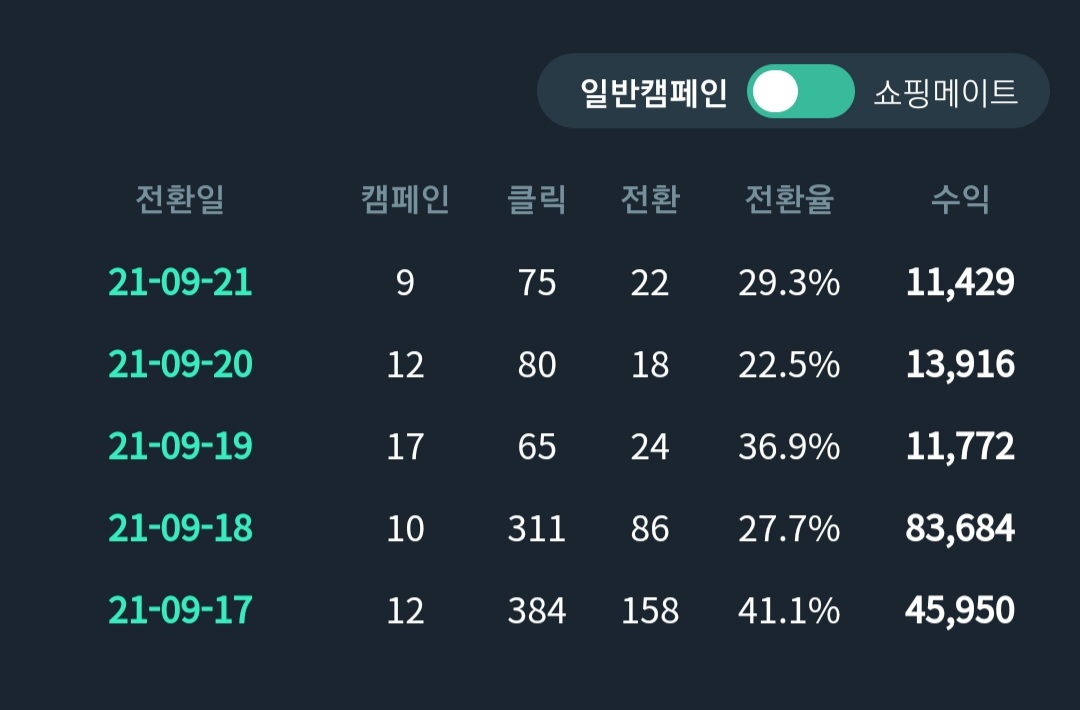
Task: Select the 13,916 revenue amount
Action: [x=960, y=365]
